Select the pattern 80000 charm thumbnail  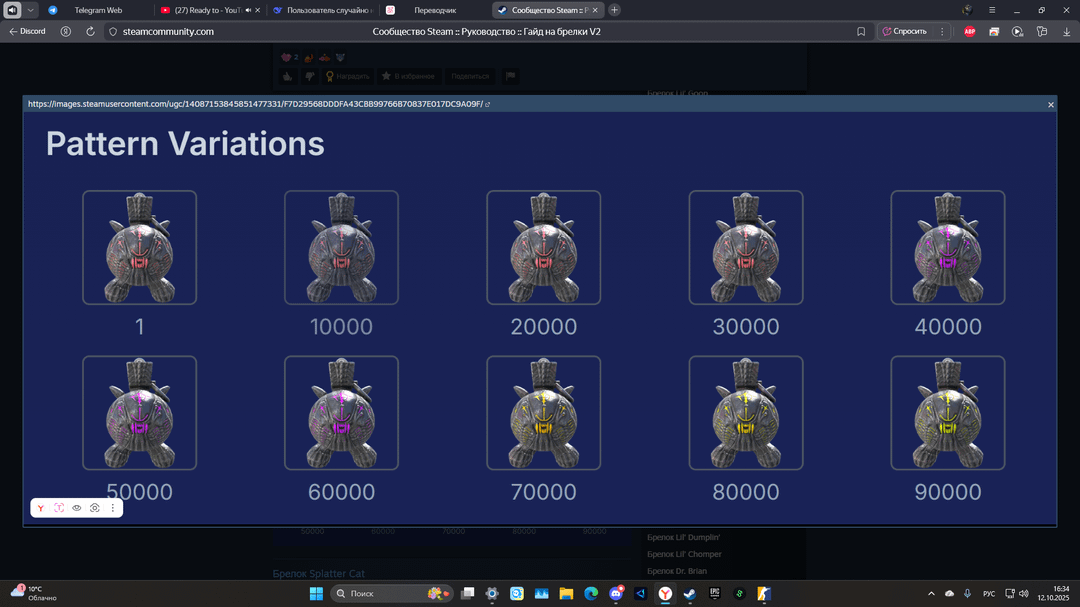point(745,413)
